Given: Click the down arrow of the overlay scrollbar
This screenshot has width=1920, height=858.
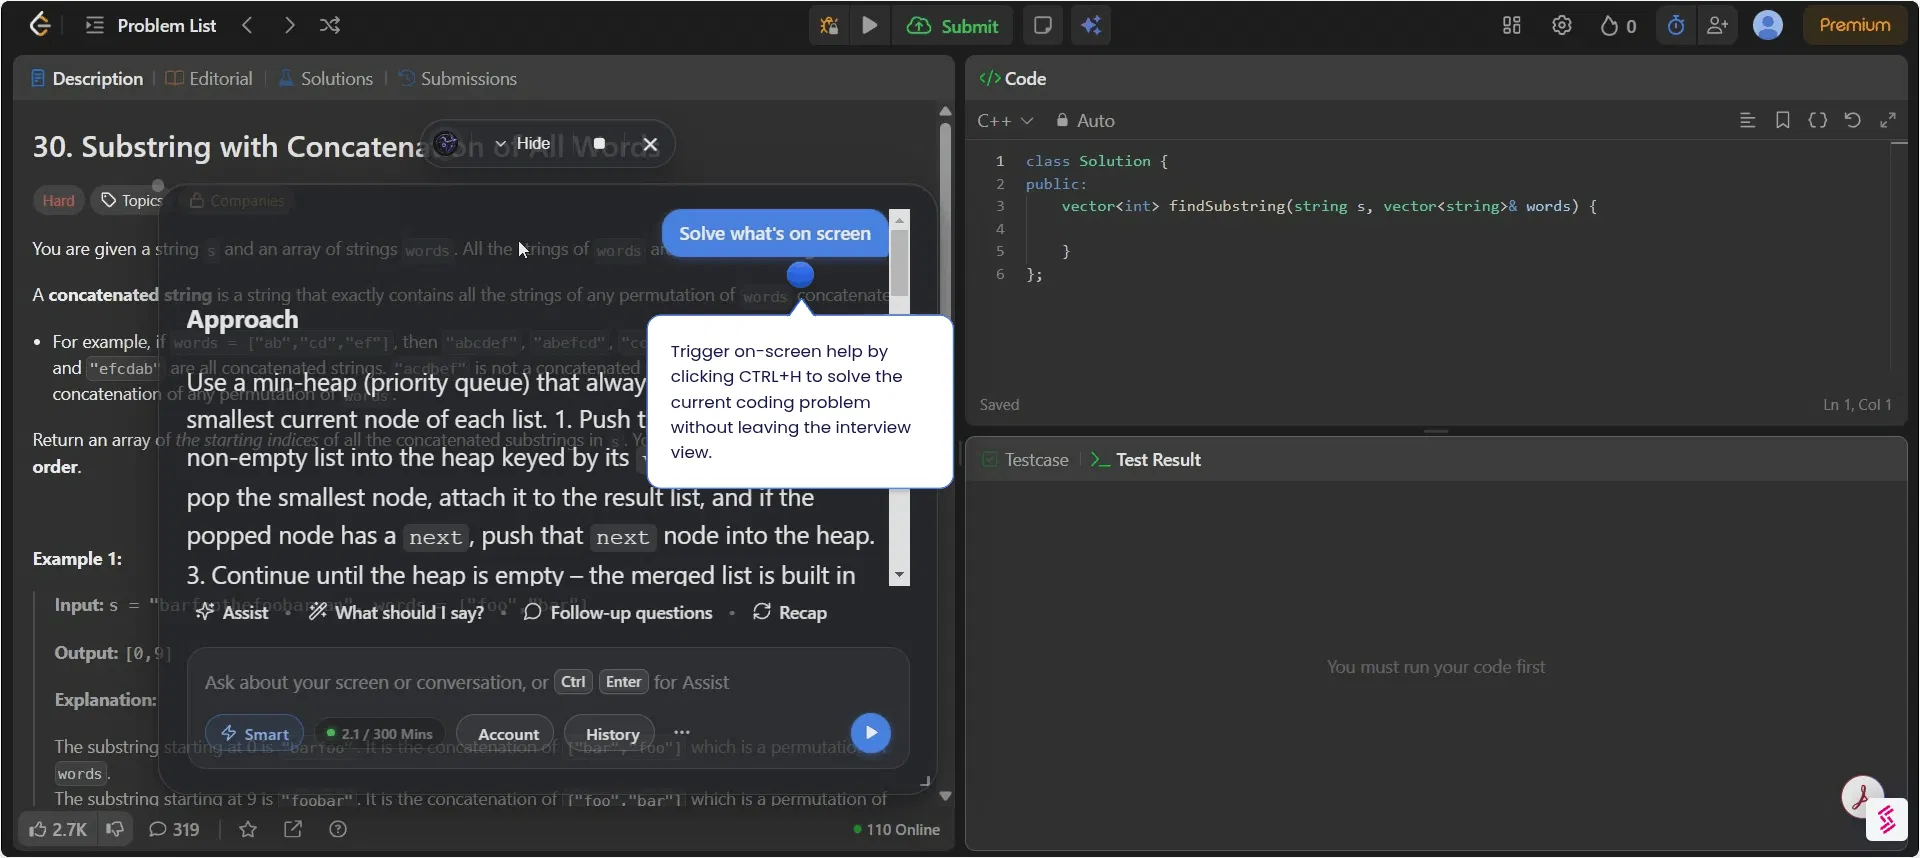Looking at the screenshot, I should [899, 575].
